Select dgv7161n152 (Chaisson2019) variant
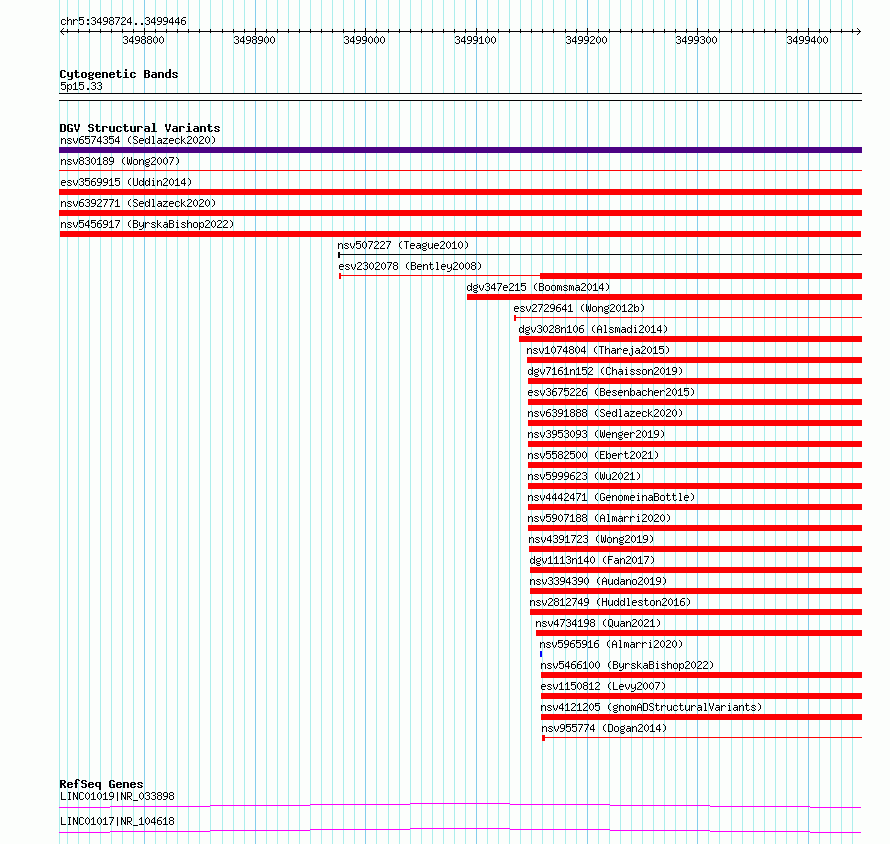The width and height of the screenshot is (890, 844). pos(605,371)
